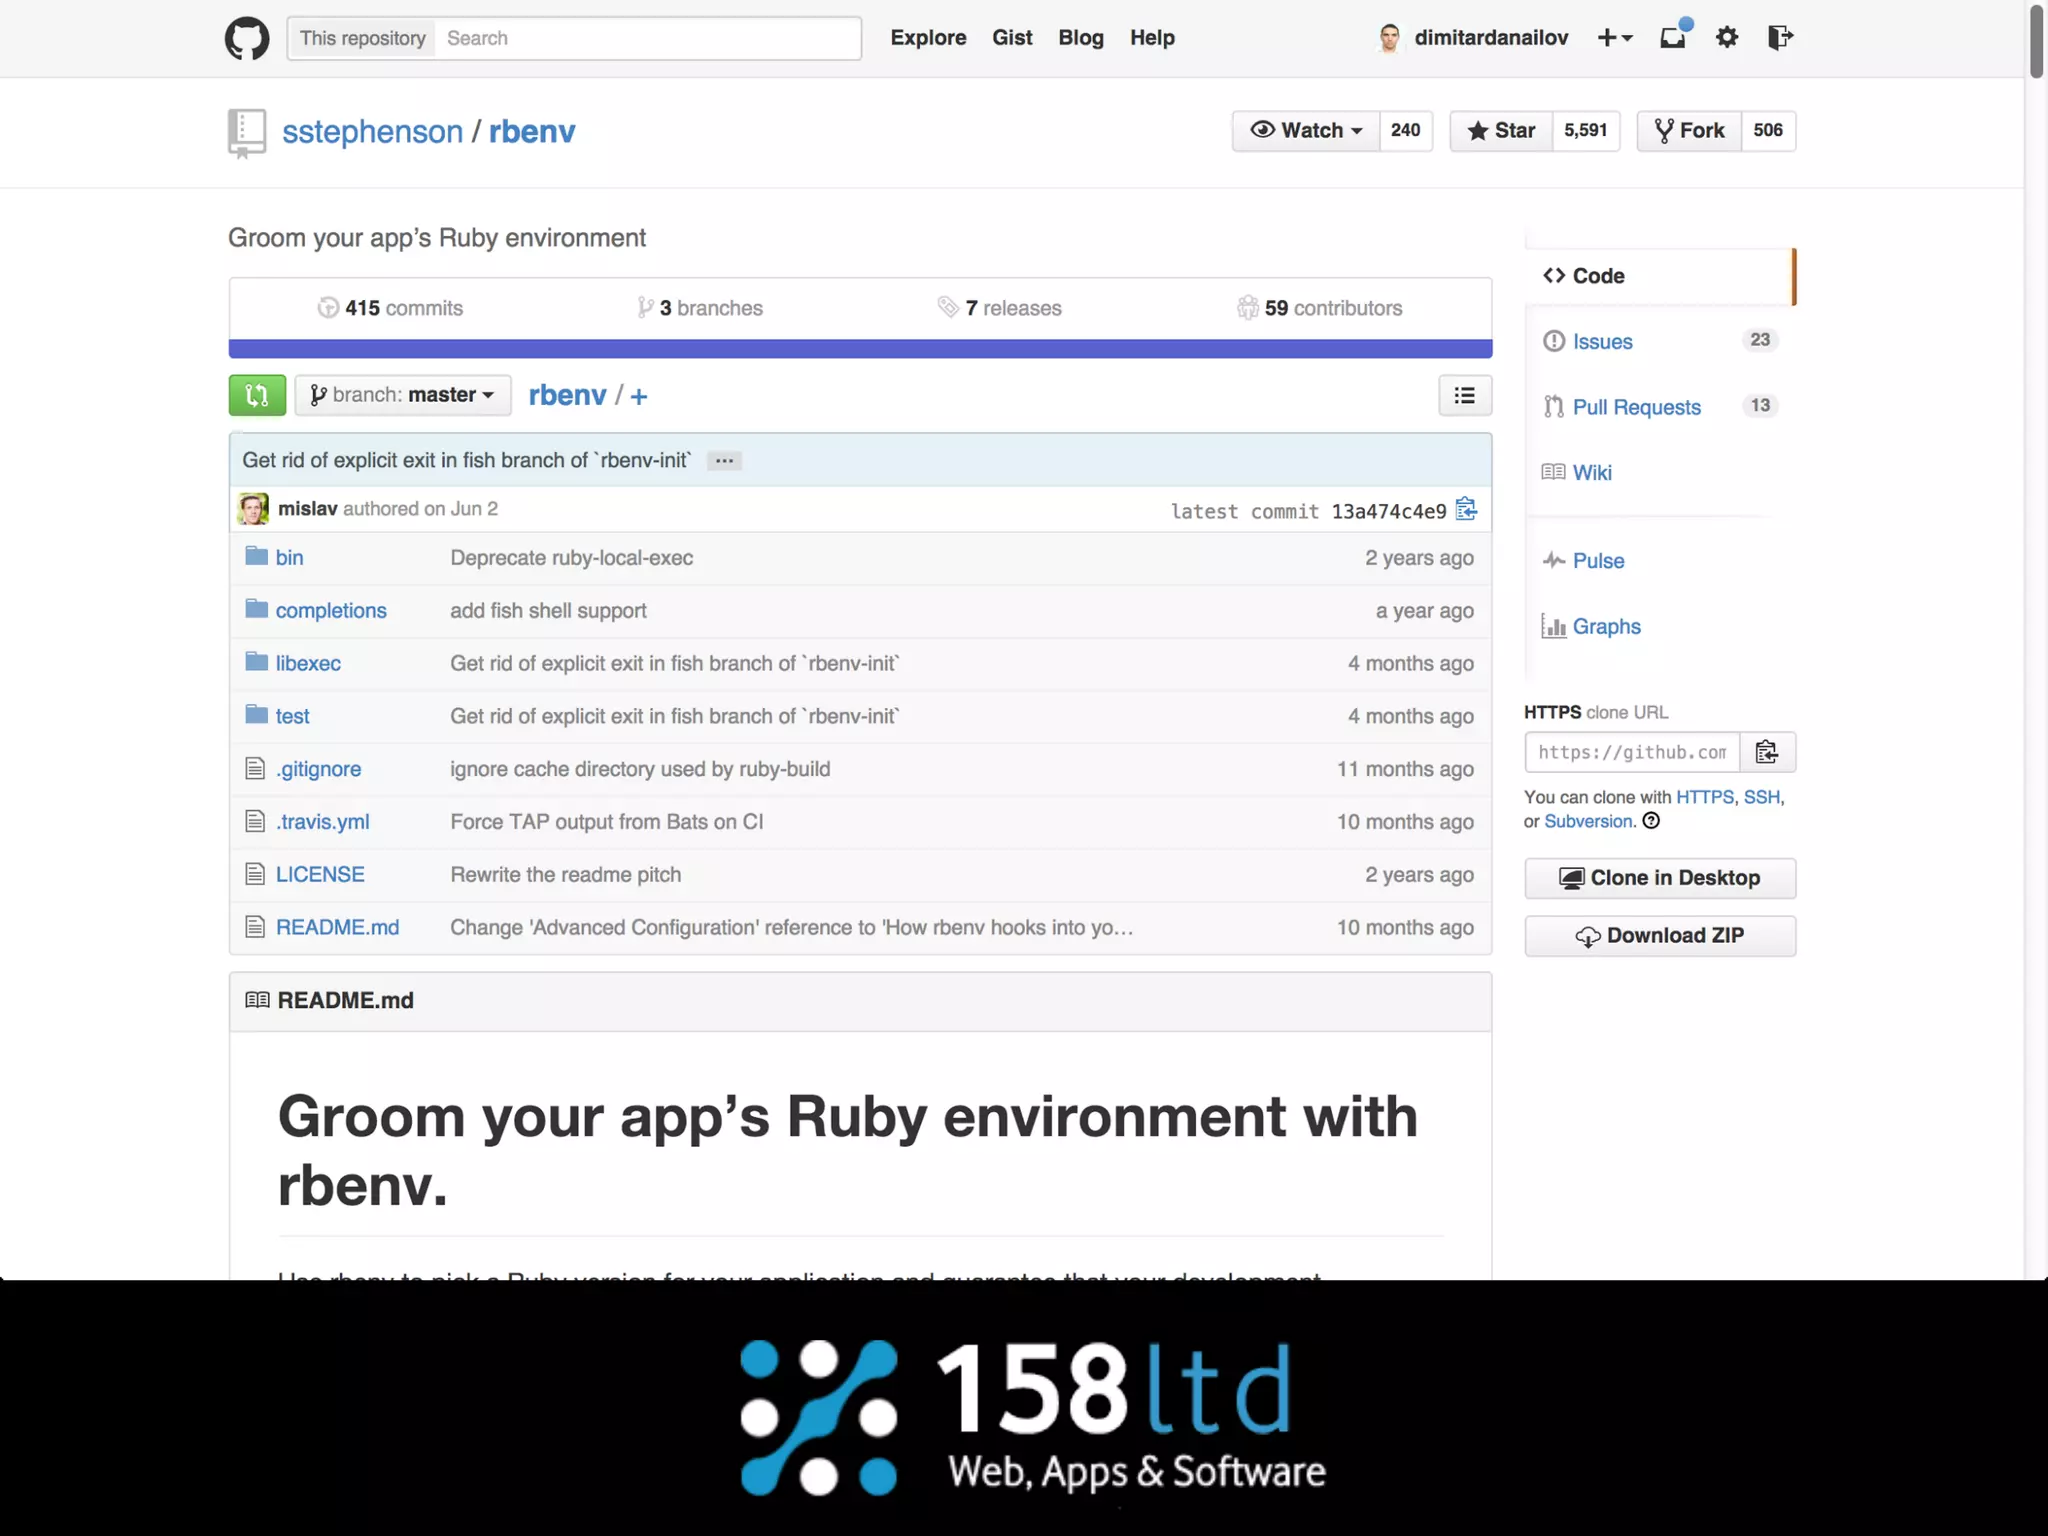This screenshot has height=1536, width=2048.
Task: Click the green compare and review button
Action: 257,395
